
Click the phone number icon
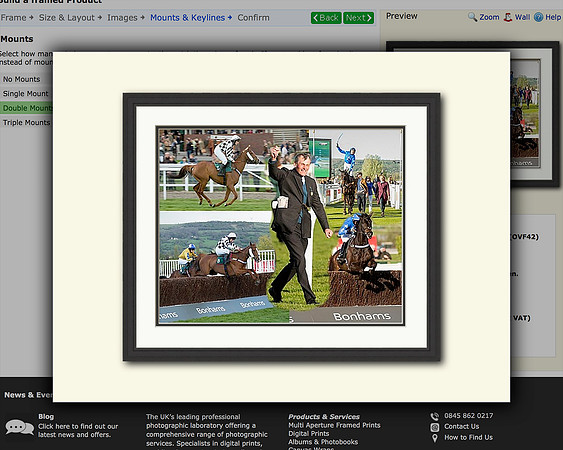(435, 416)
